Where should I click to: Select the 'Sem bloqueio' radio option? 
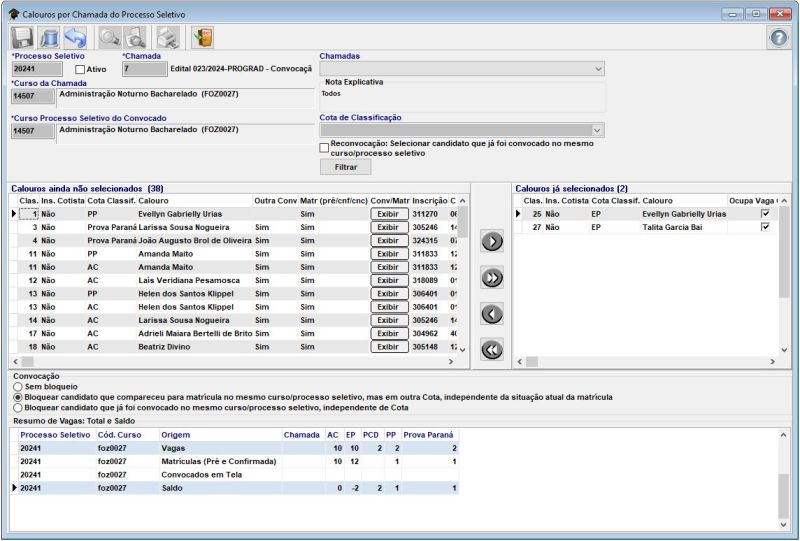[x=17, y=385]
